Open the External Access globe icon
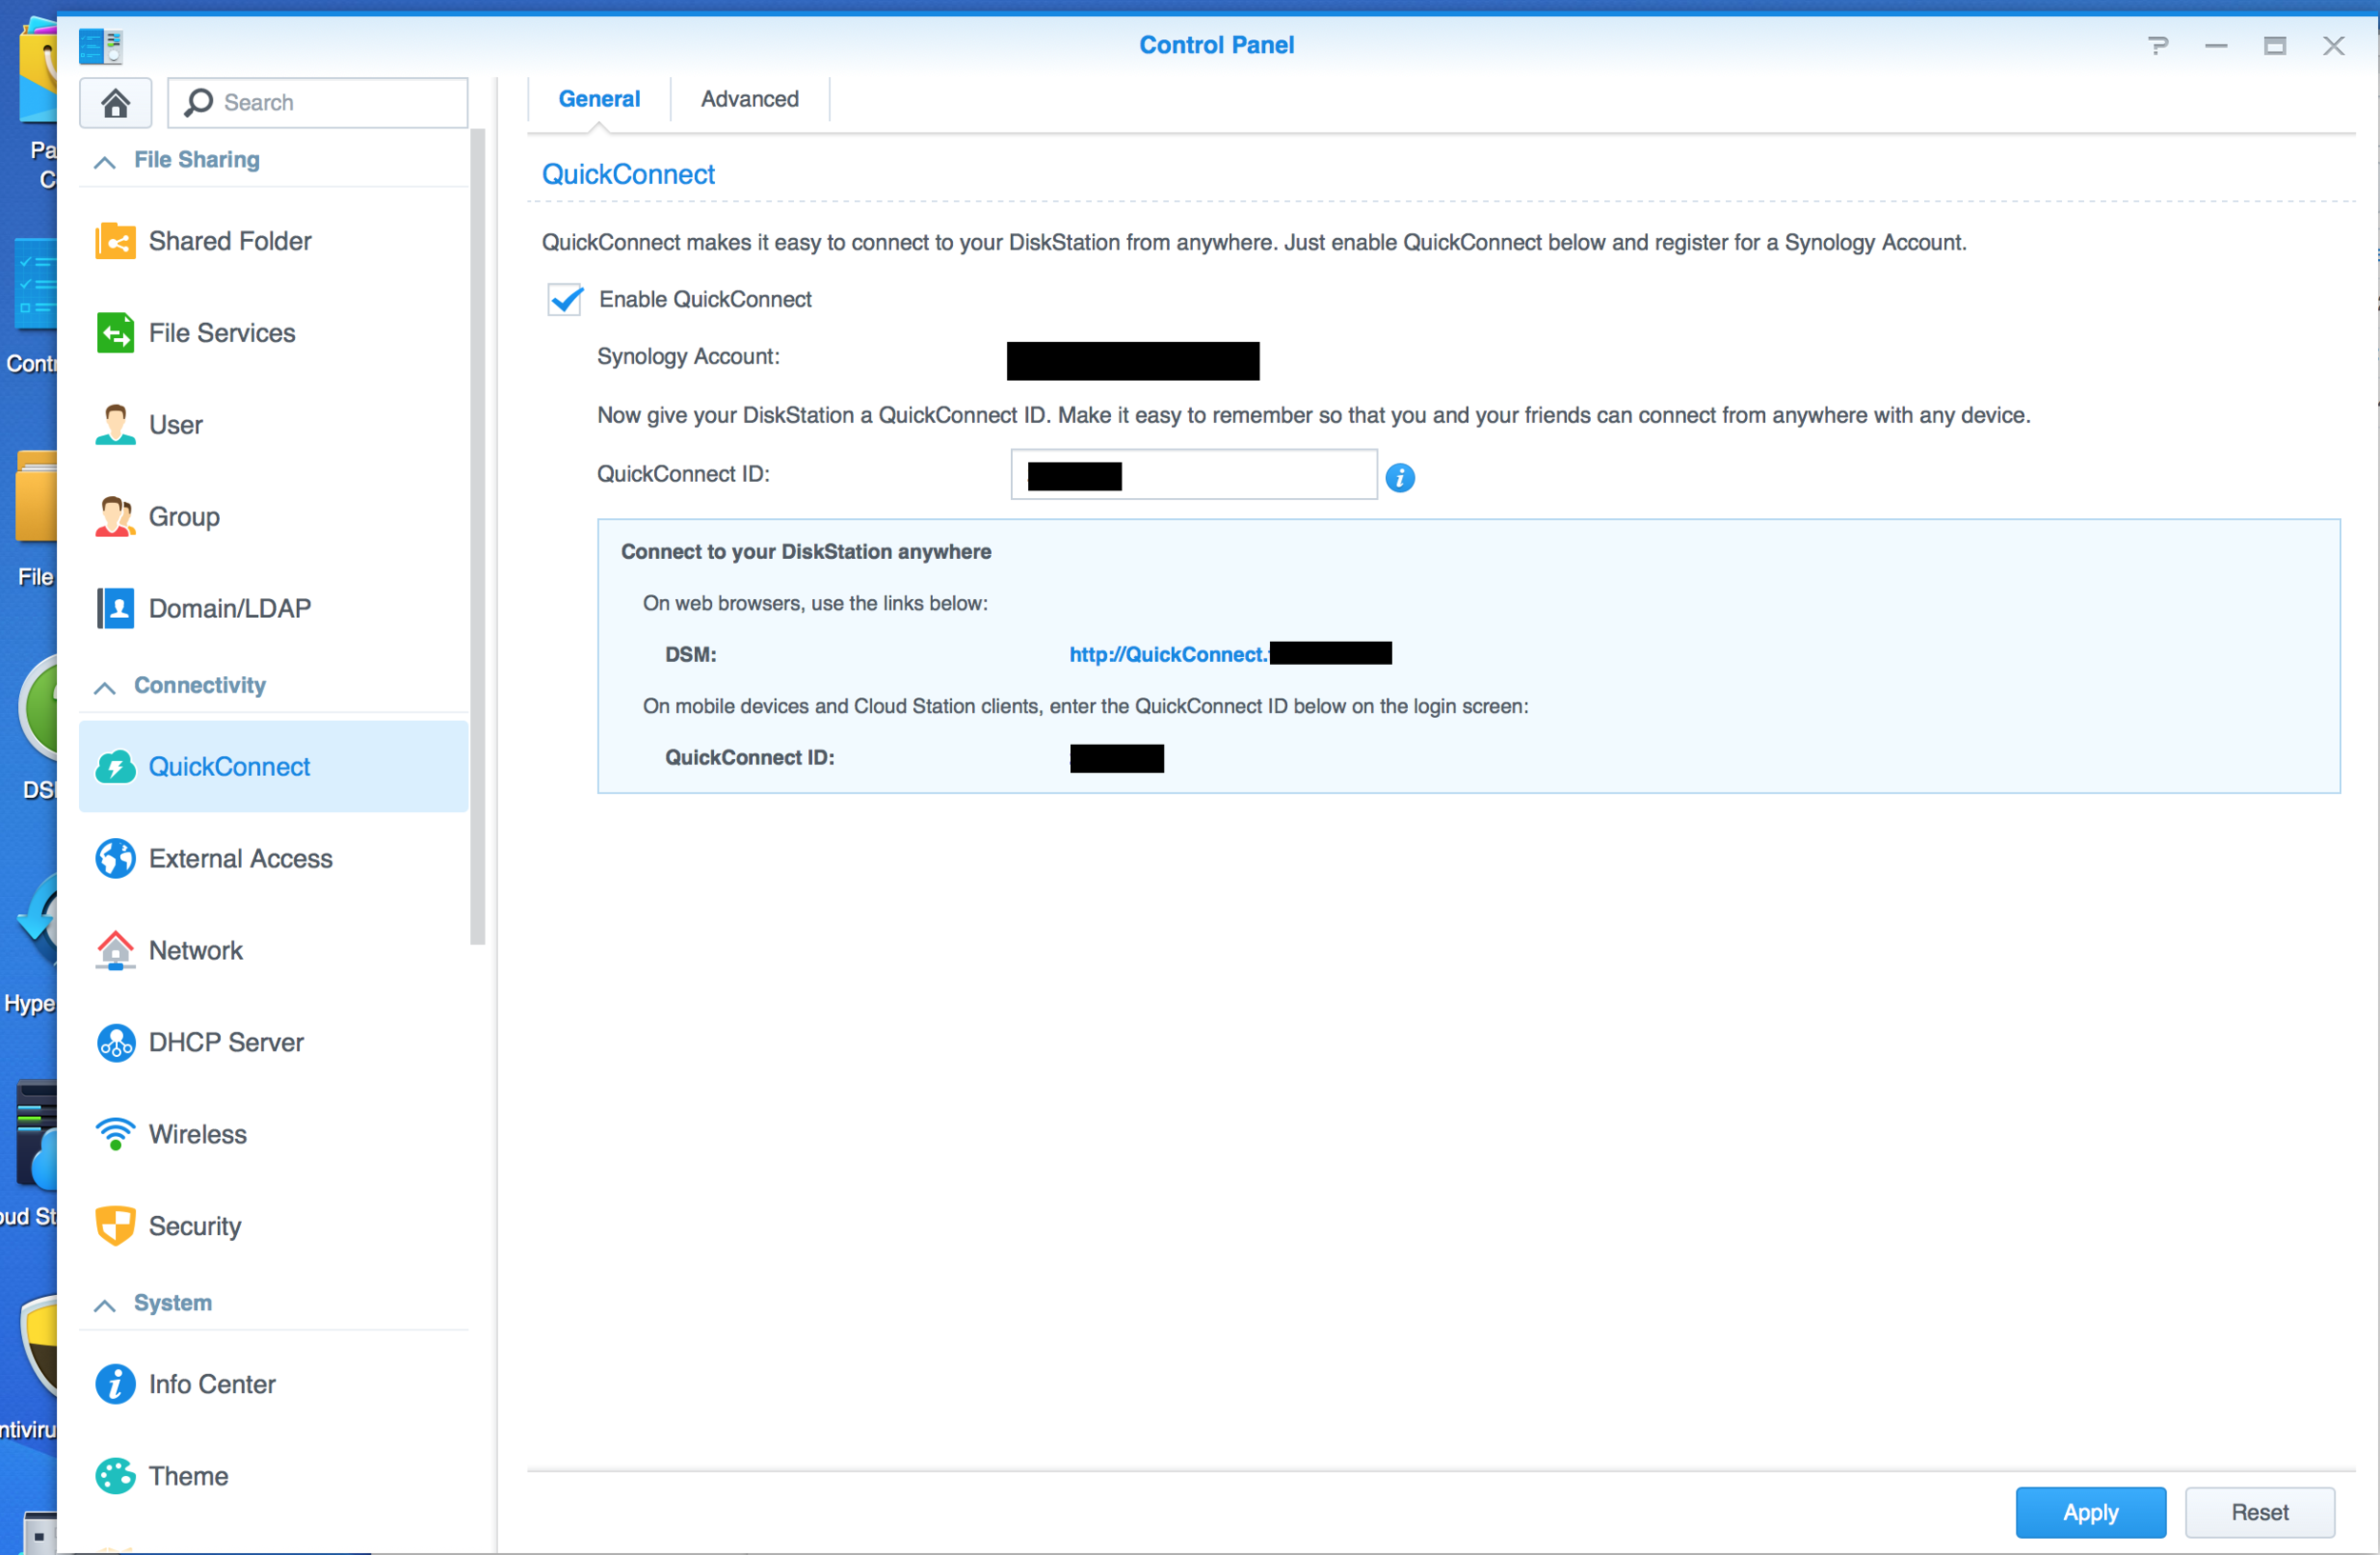This screenshot has height=1555, width=2380. point(115,859)
